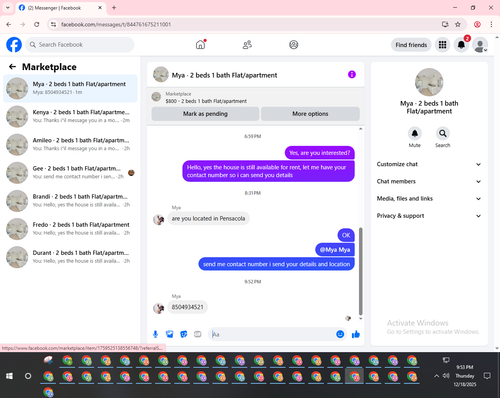Click the back arrow beside Marketplace

pyautogui.click(x=12, y=67)
